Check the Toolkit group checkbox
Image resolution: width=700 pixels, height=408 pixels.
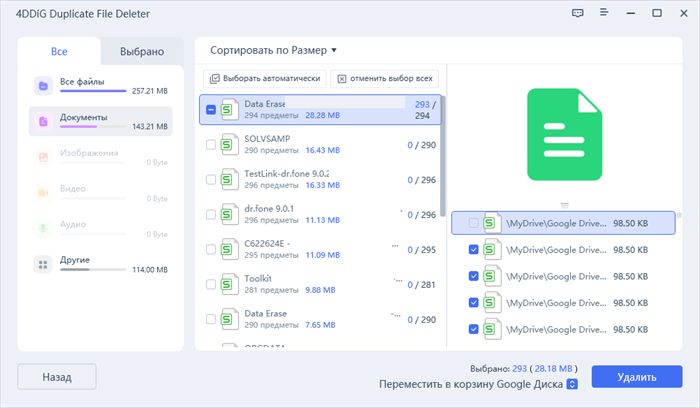(211, 284)
